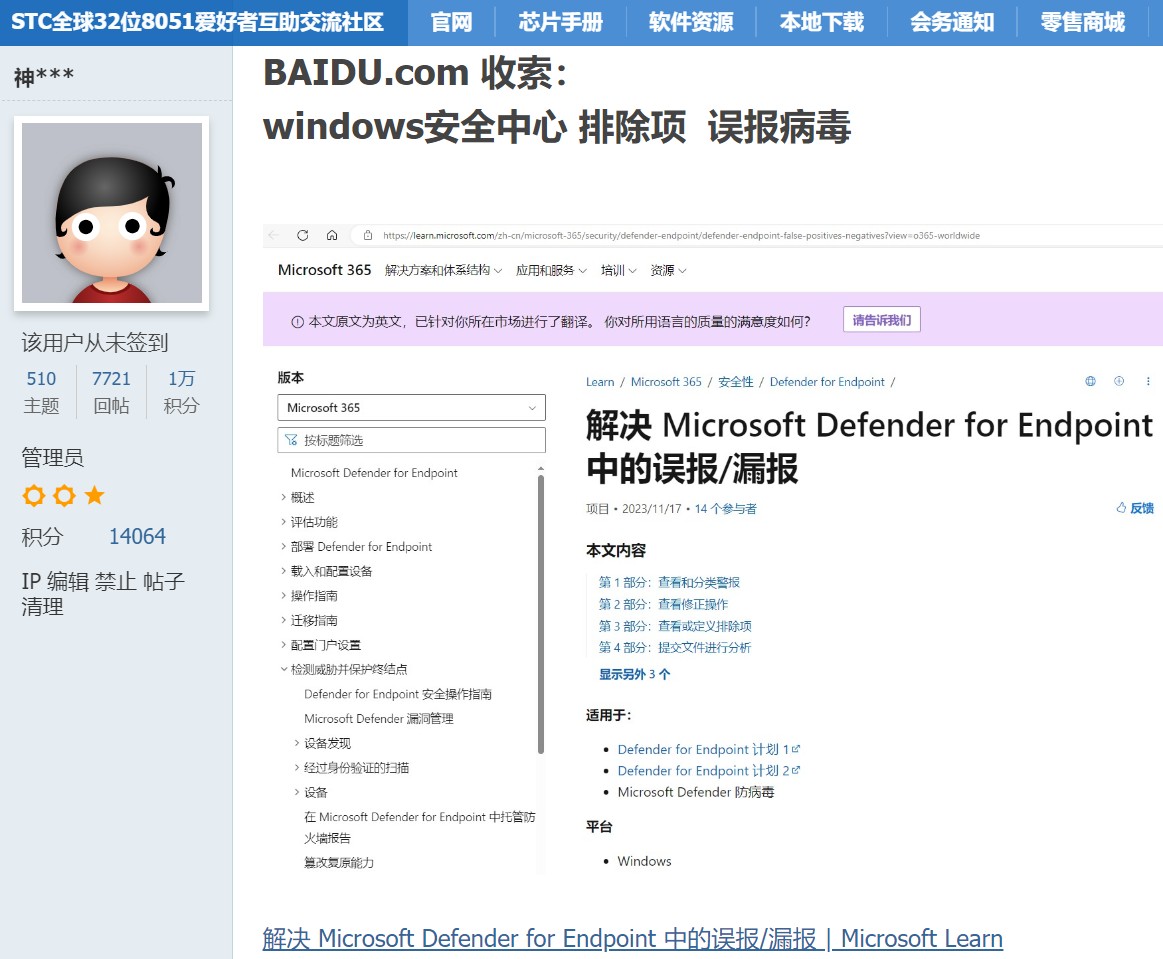Open 第 4 部分: 提交文件进行分析 link
The height and width of the screenshot is (959, 1163).
675,647
